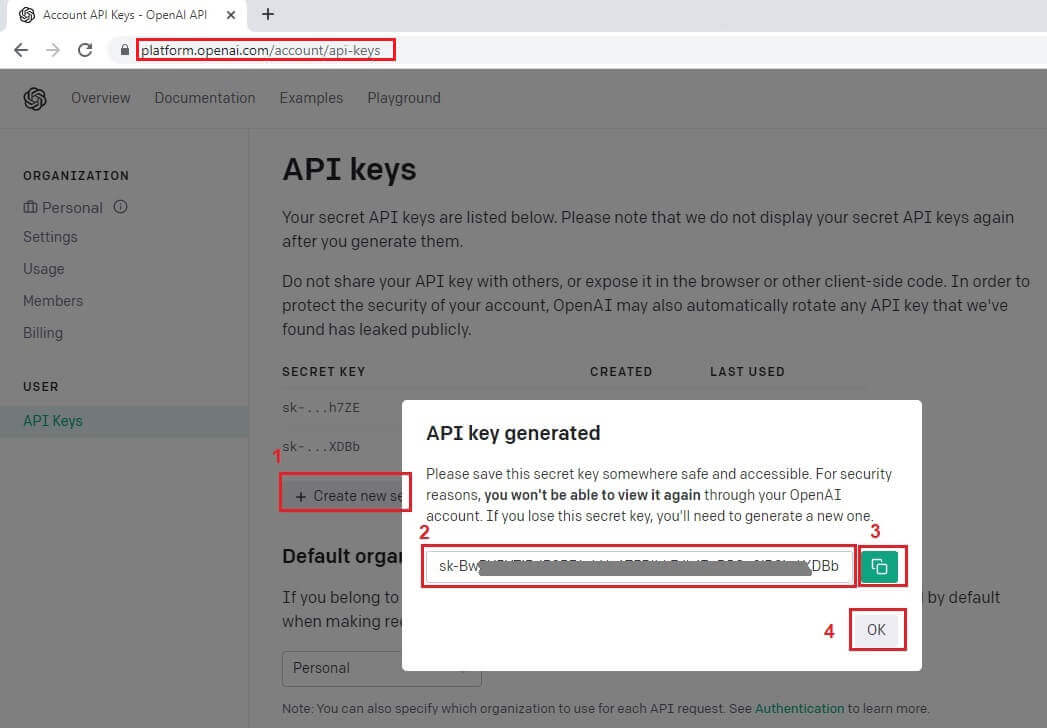
Task: Click the API key generated dialog title
Action: coord(513,433)
